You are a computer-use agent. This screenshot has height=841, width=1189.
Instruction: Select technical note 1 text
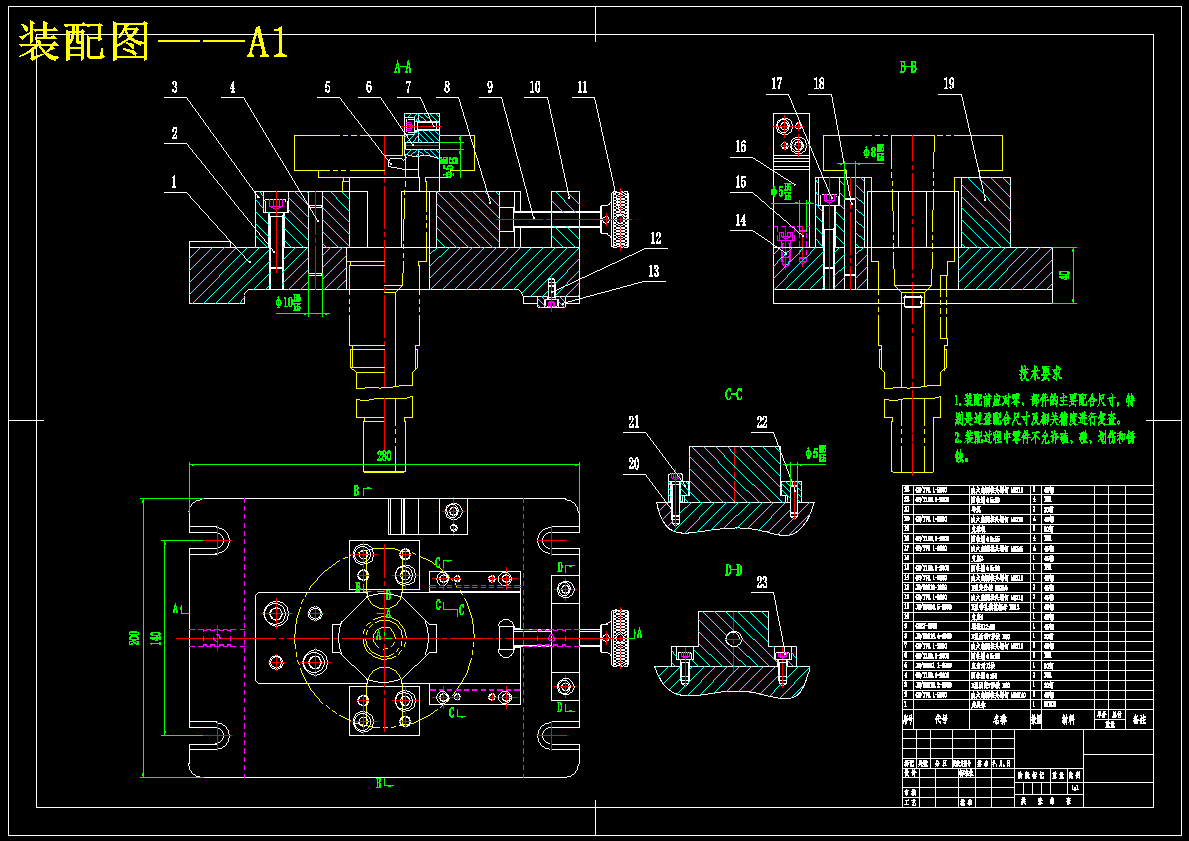point(1046,409)
